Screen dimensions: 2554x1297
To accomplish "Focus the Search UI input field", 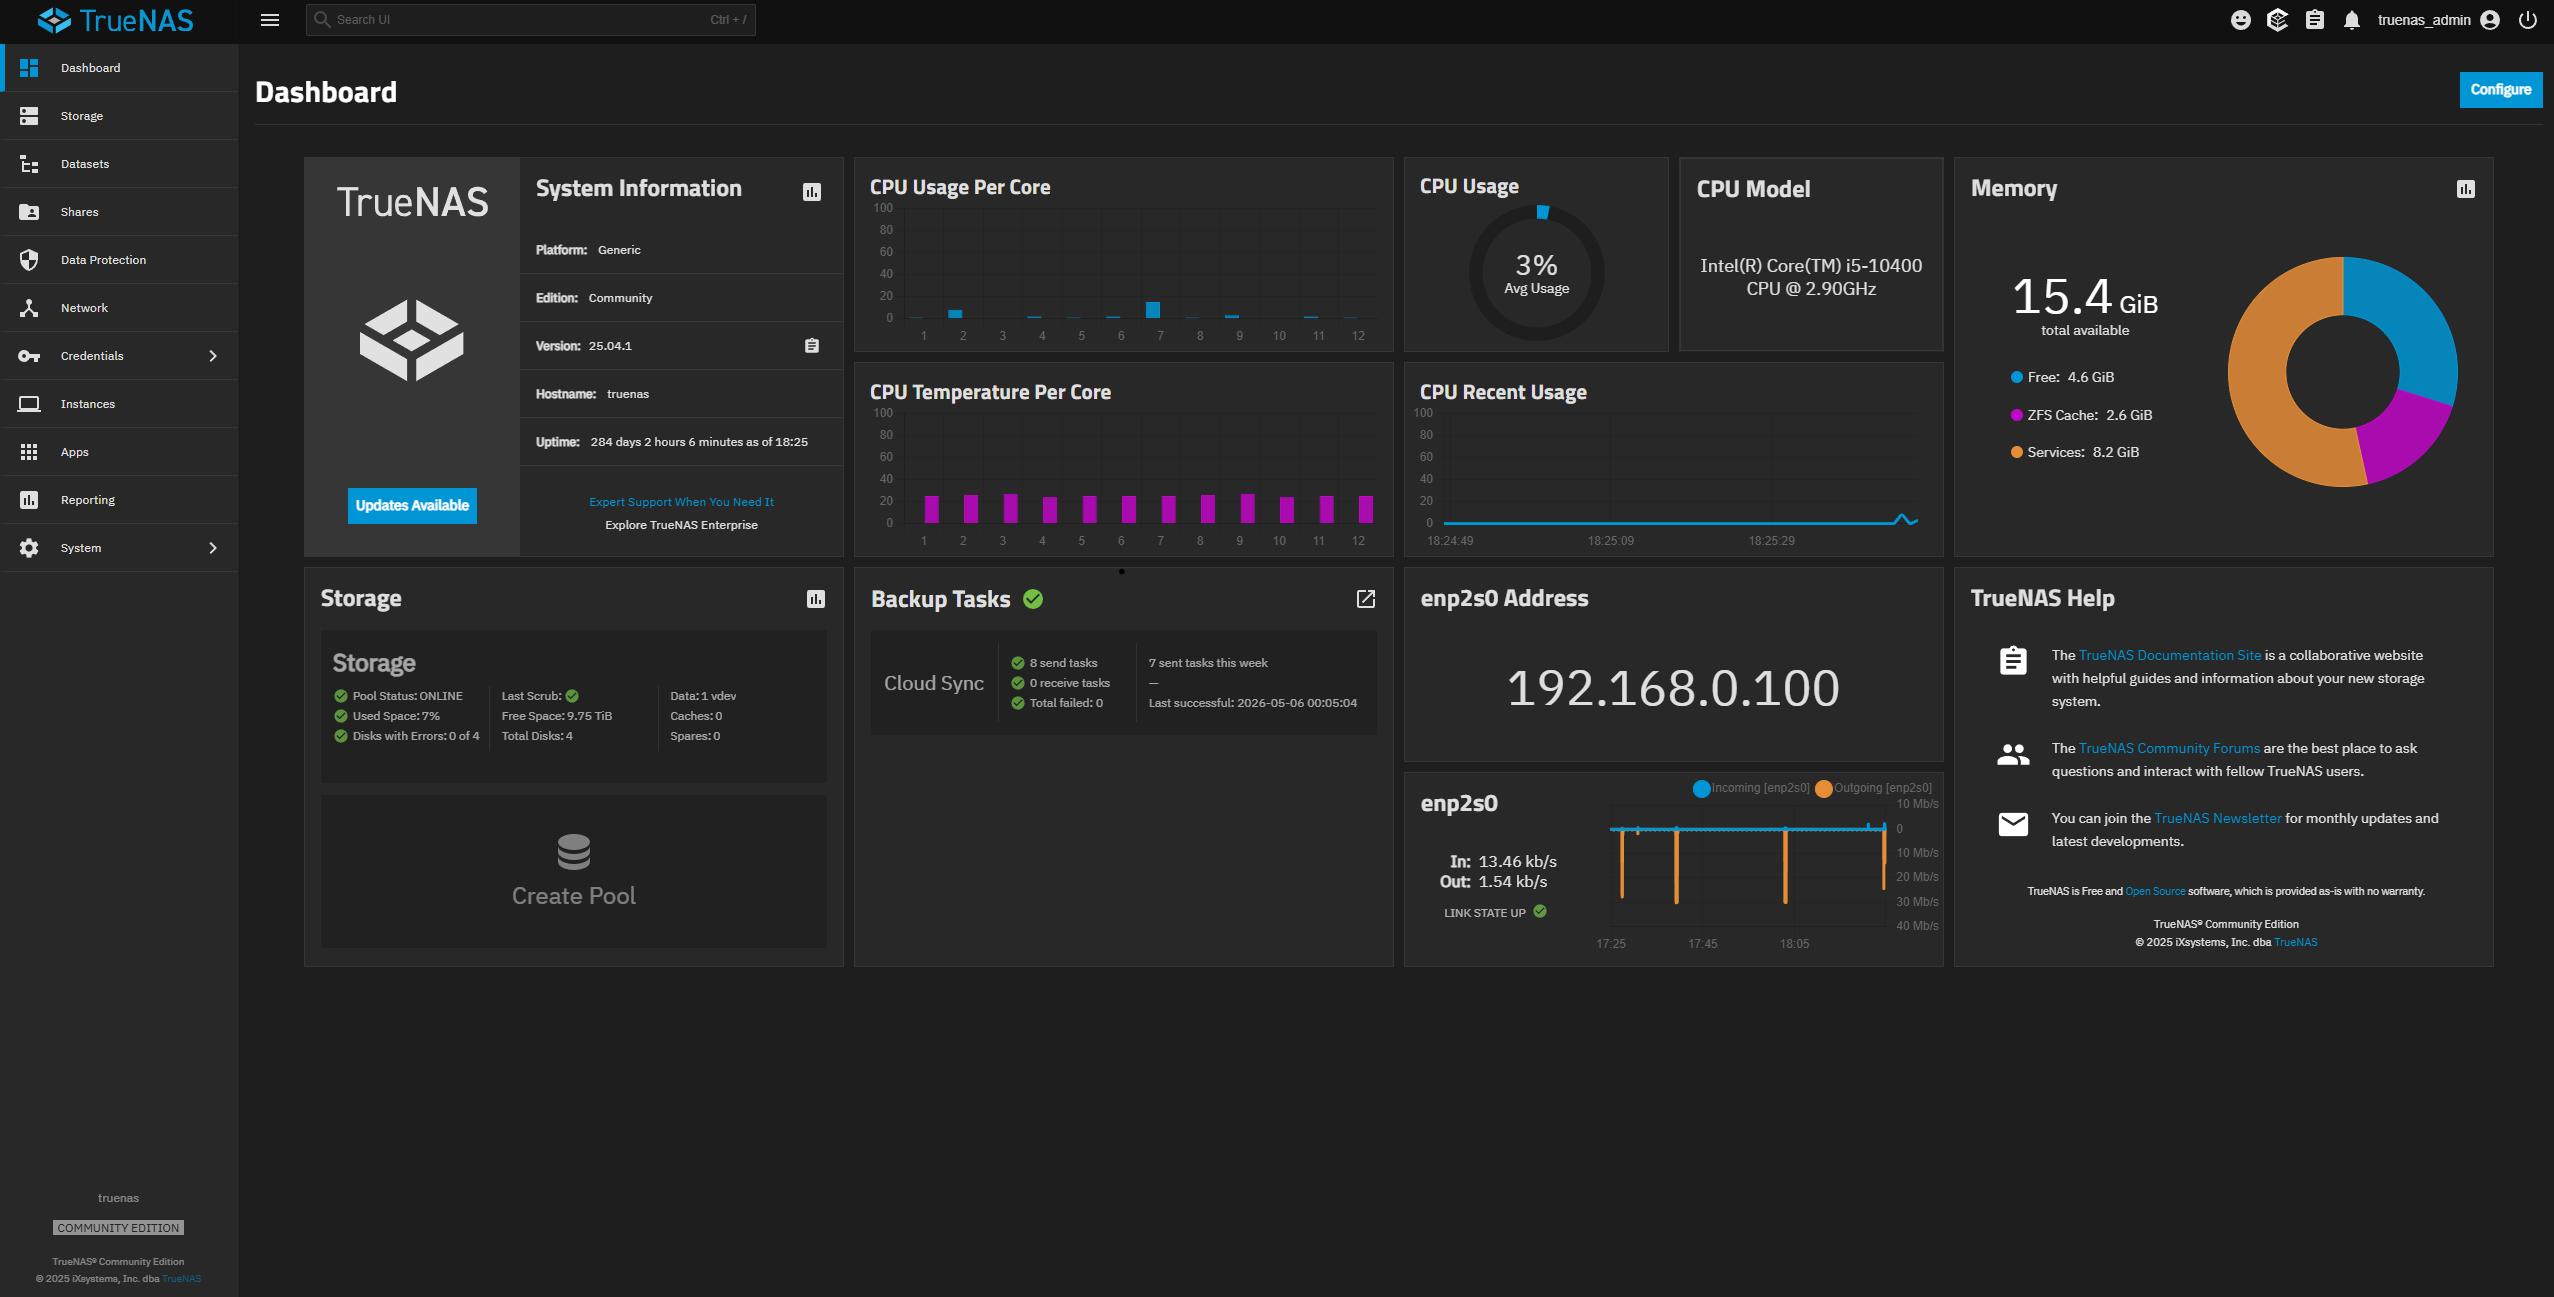I will (531, 20).
